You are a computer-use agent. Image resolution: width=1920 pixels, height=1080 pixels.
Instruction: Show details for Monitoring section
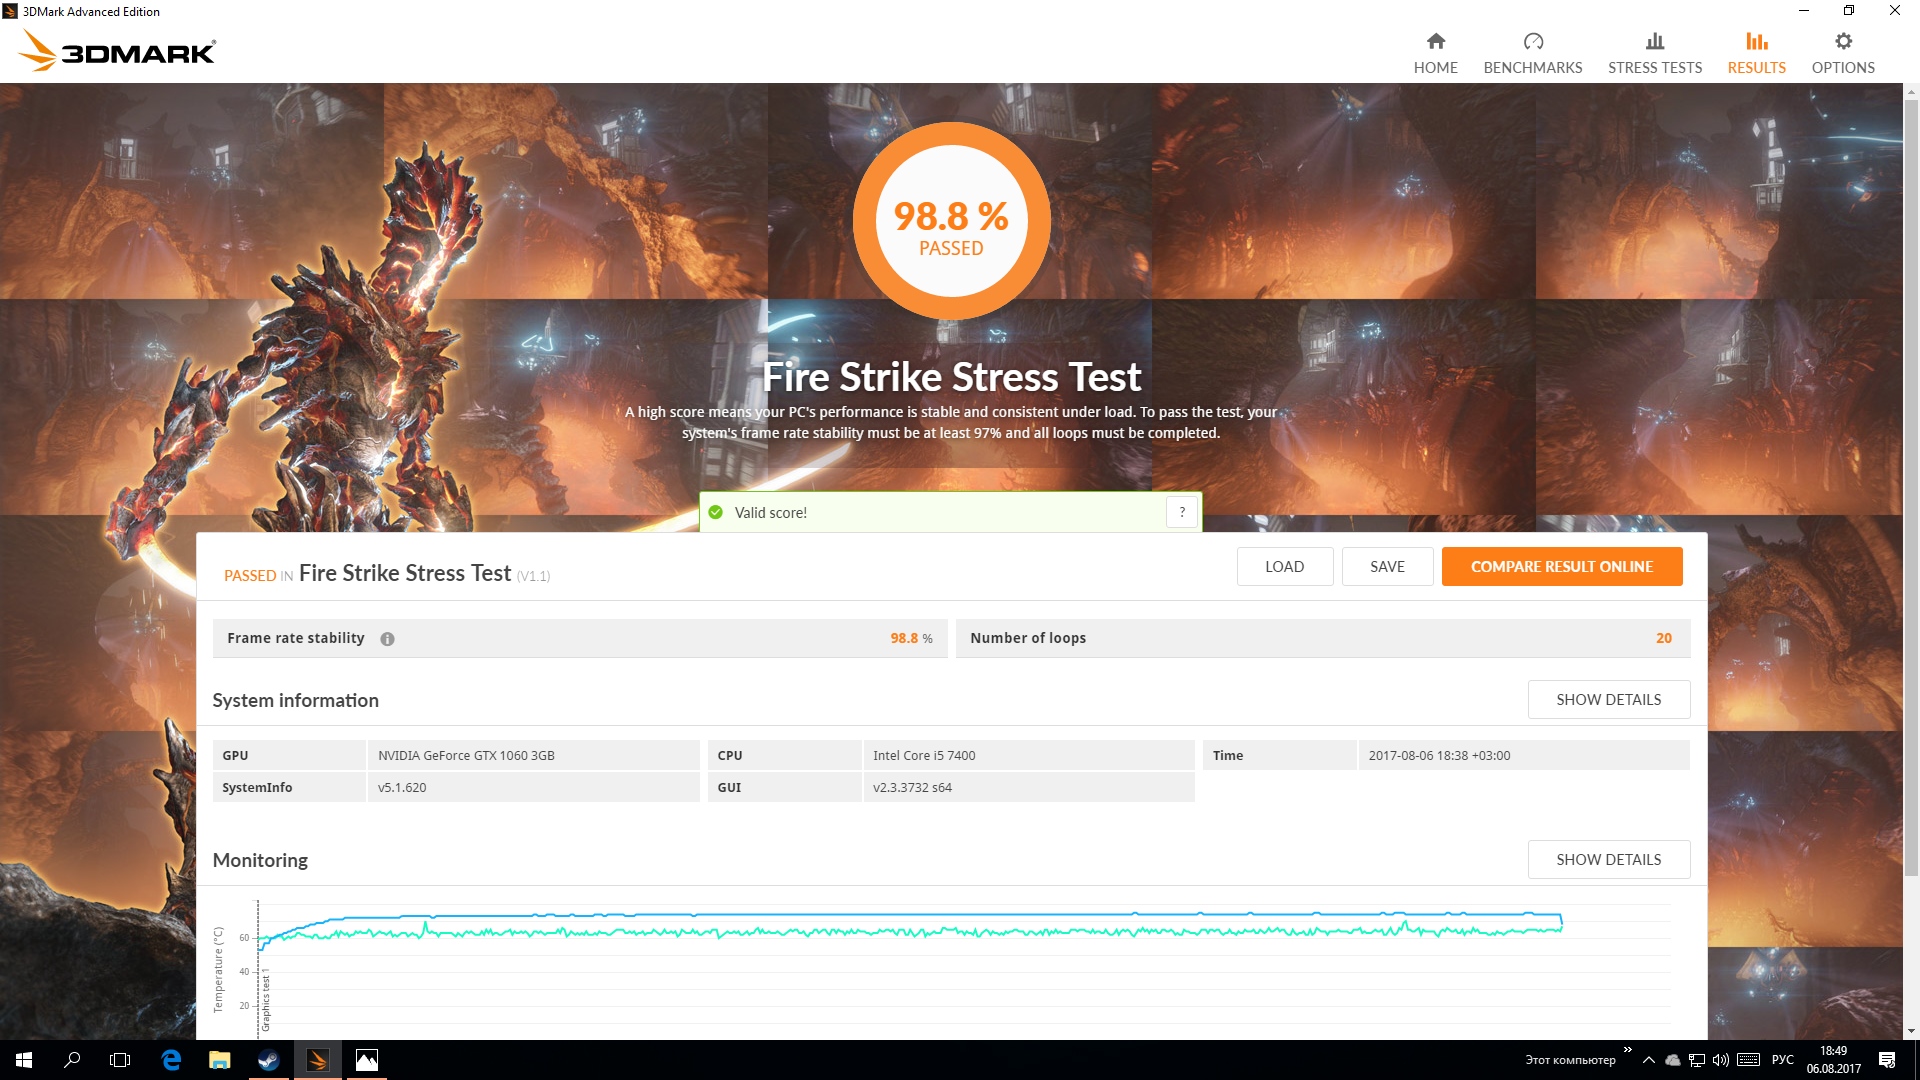[x=1608, y=860]
